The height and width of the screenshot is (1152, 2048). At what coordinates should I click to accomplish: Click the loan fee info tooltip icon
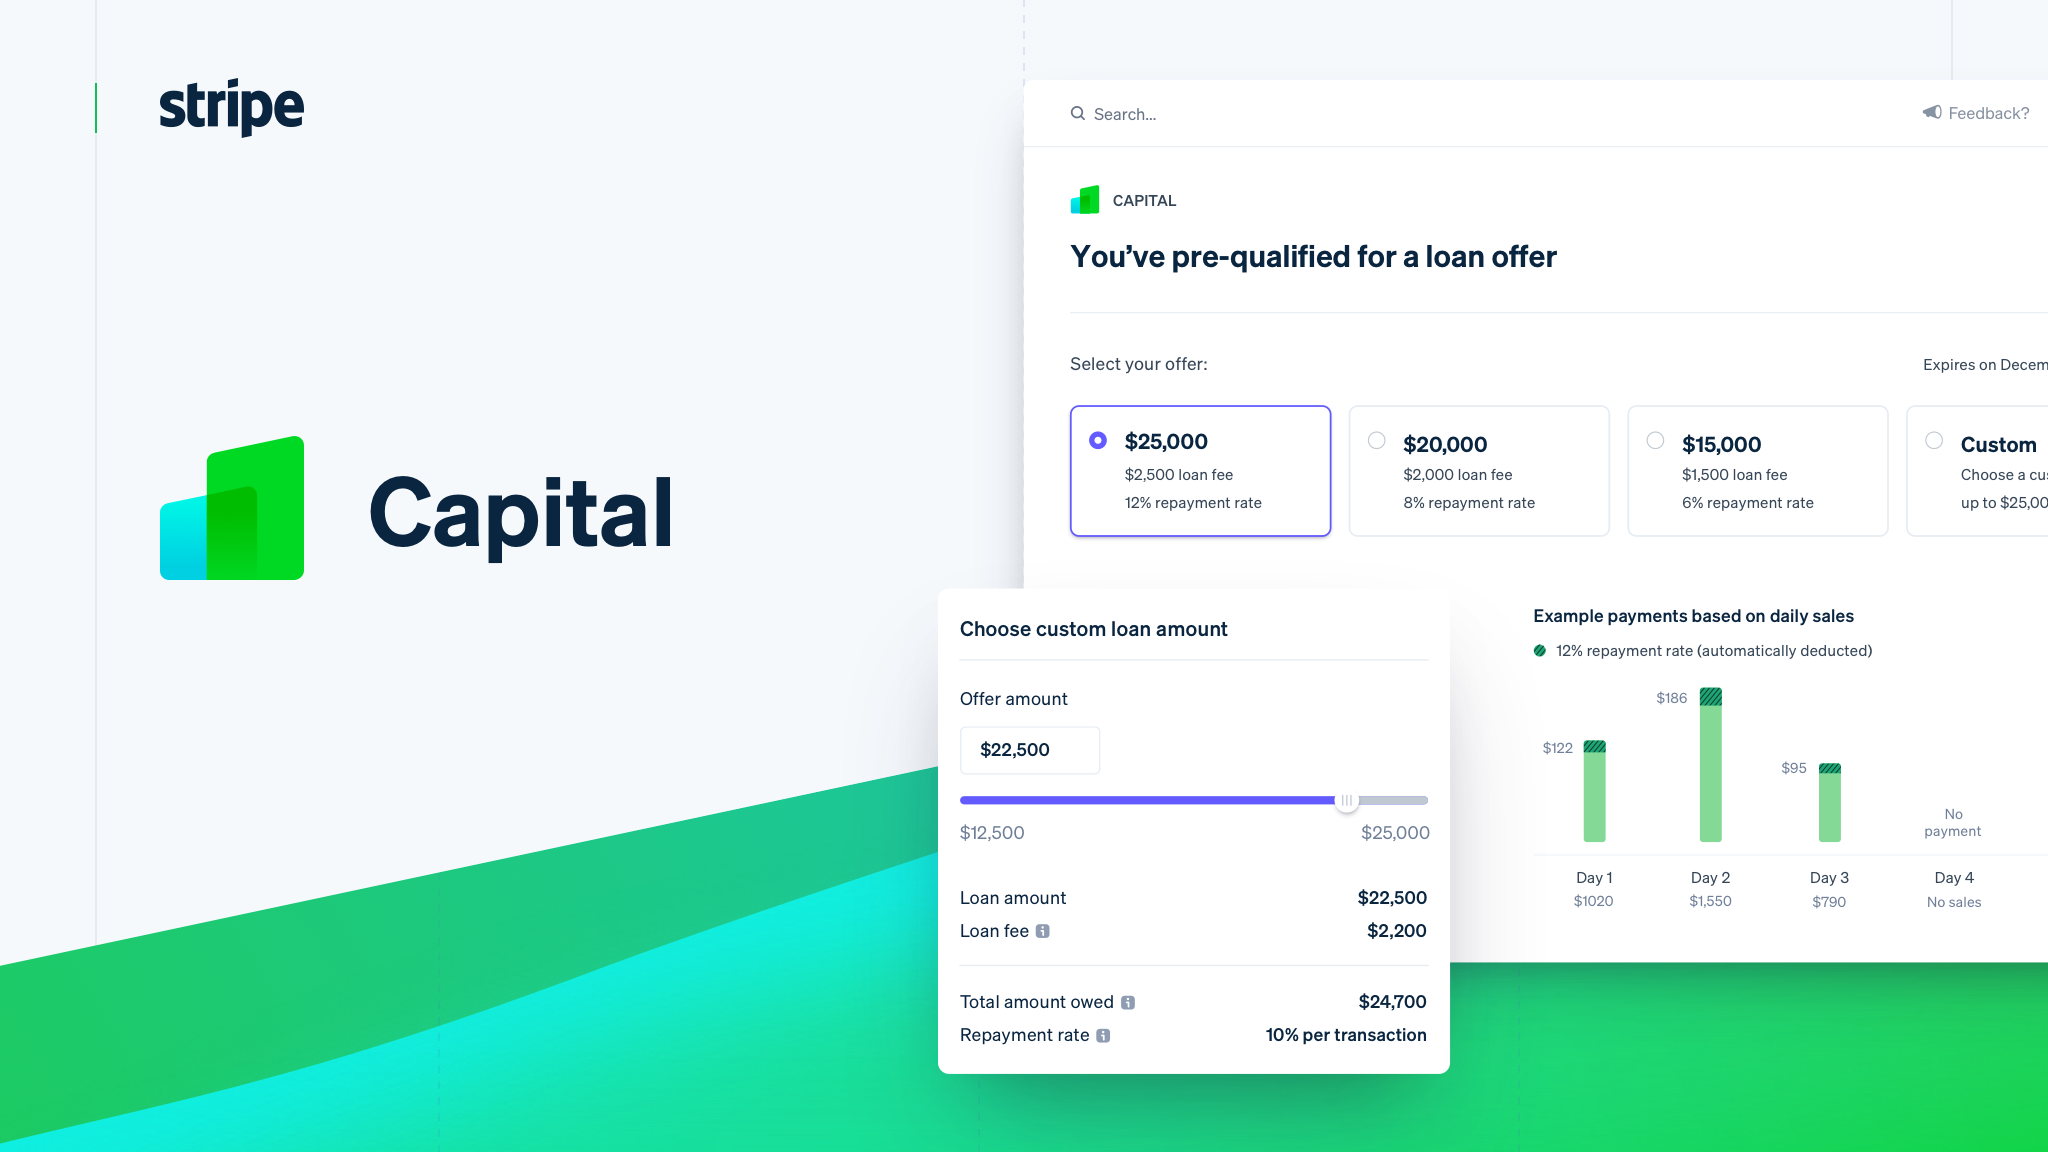coord(1042,931)
